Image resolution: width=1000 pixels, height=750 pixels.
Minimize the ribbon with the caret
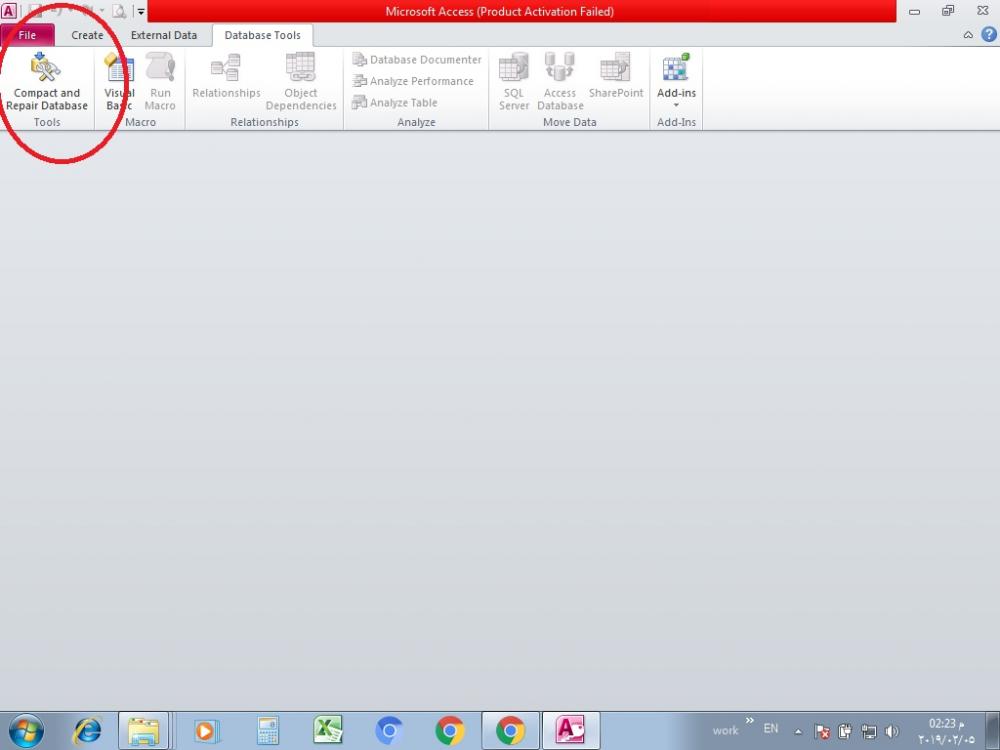[968, 35]
